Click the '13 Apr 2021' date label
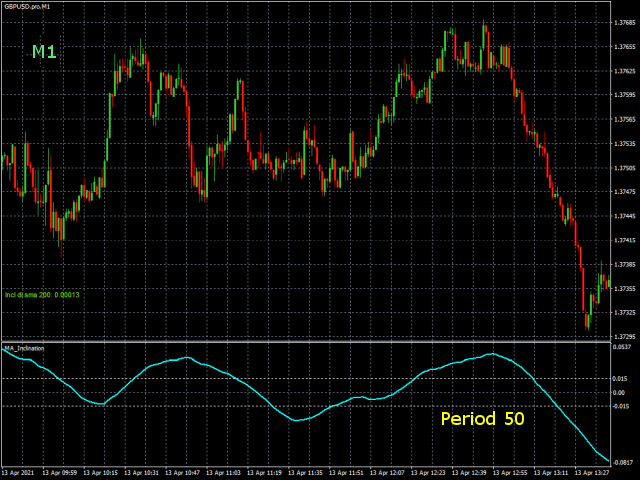Image resolution: width=640 pixels, height=480 pixels. [x=18, y=473]
